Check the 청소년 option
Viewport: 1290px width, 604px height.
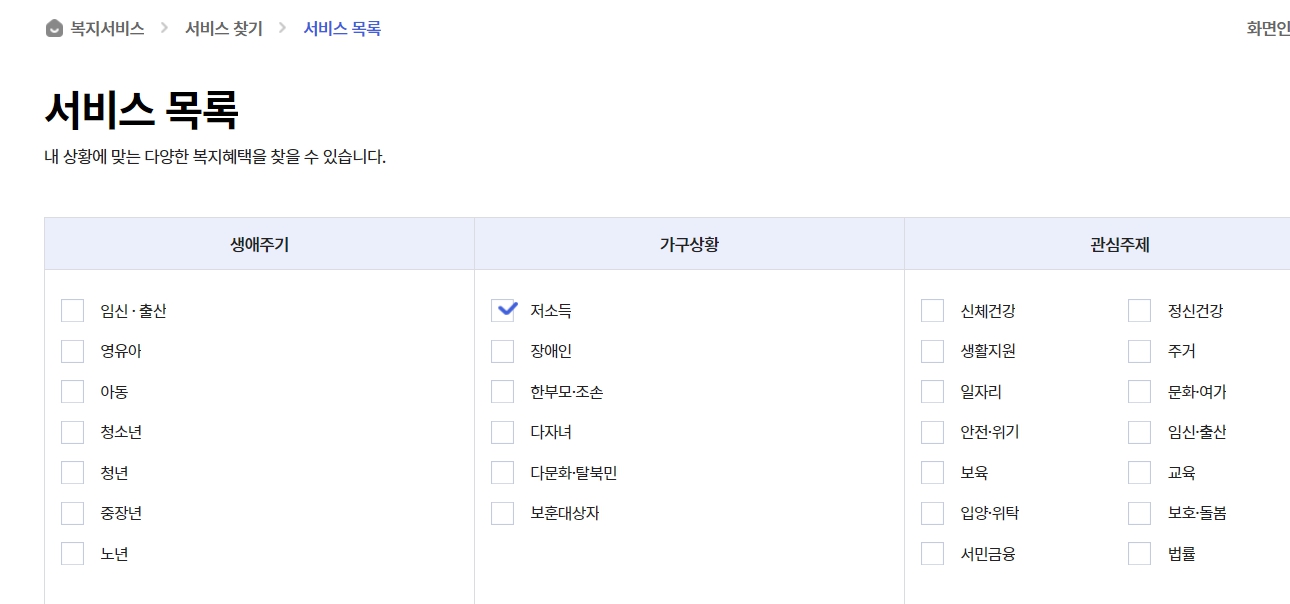point(72,431)
